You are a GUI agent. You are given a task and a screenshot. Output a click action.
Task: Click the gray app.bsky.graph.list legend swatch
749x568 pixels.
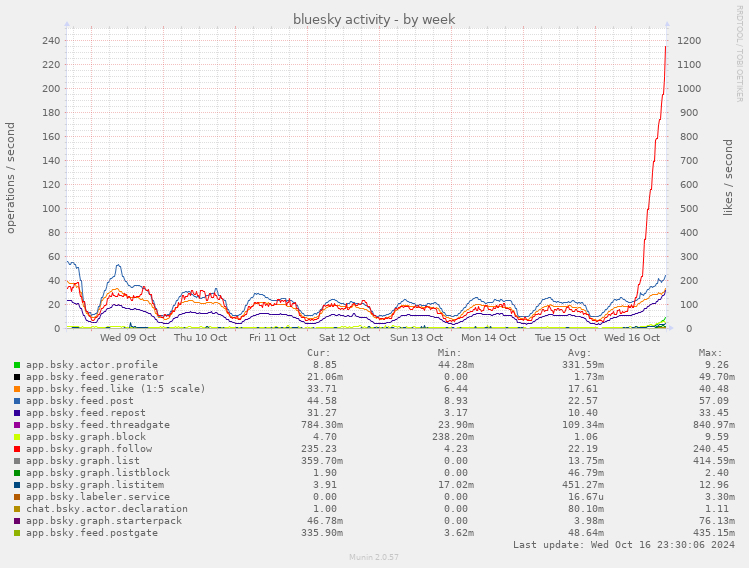17,461
